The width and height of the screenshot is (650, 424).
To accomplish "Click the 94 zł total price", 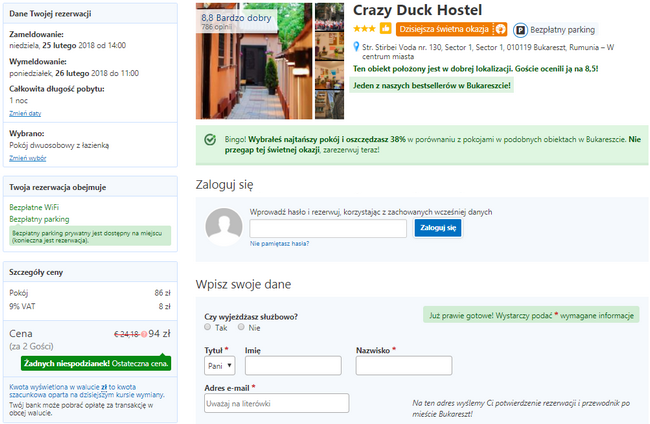I will point(159,334).
